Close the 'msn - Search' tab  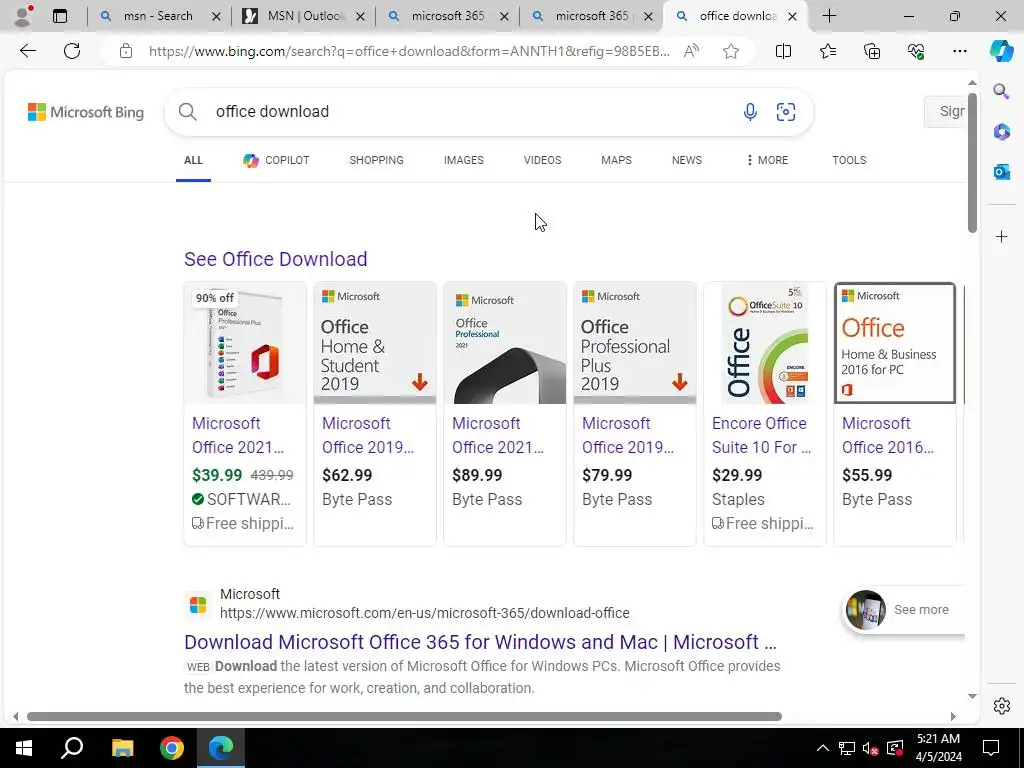click(x=216, y=16)
